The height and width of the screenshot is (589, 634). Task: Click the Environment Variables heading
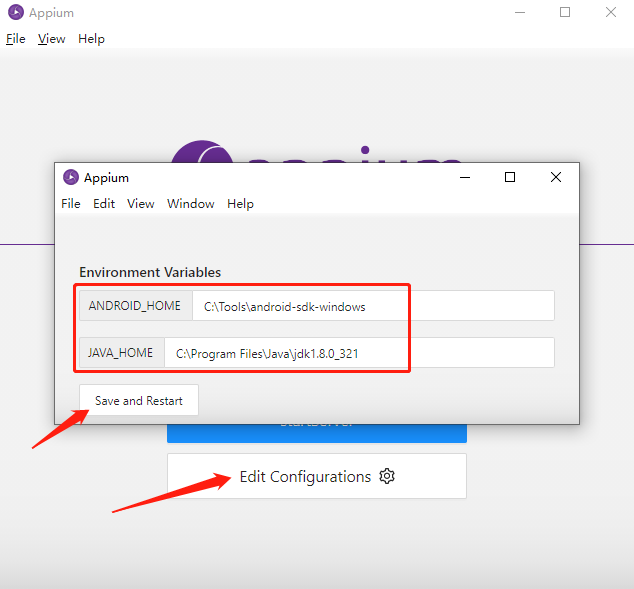pyautogui.click(x=150, y=272)
